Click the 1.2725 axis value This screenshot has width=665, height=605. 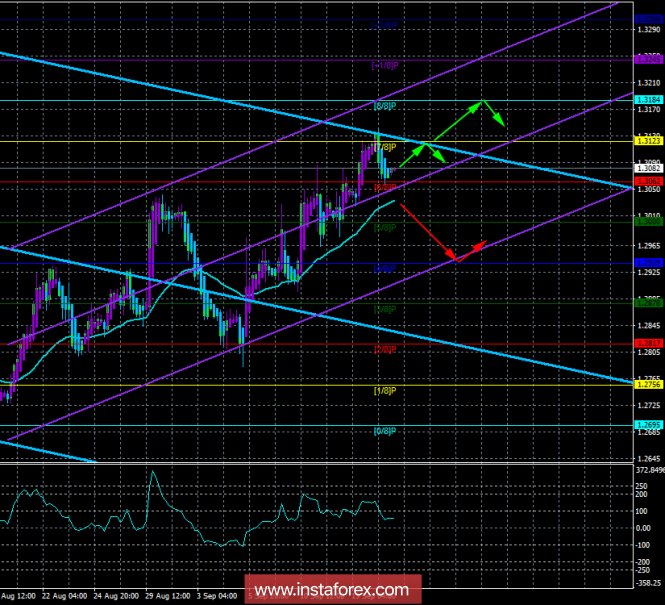(649, 406)
